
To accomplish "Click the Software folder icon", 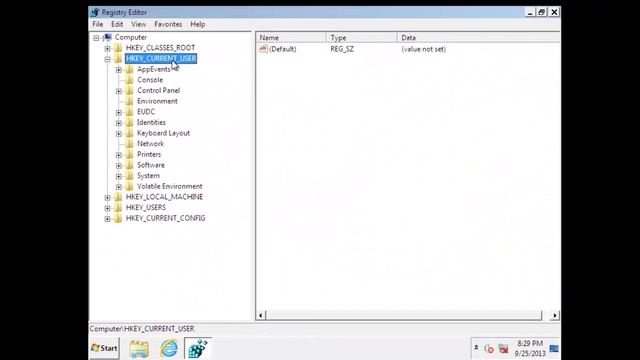I will click(x=130, y=165).
